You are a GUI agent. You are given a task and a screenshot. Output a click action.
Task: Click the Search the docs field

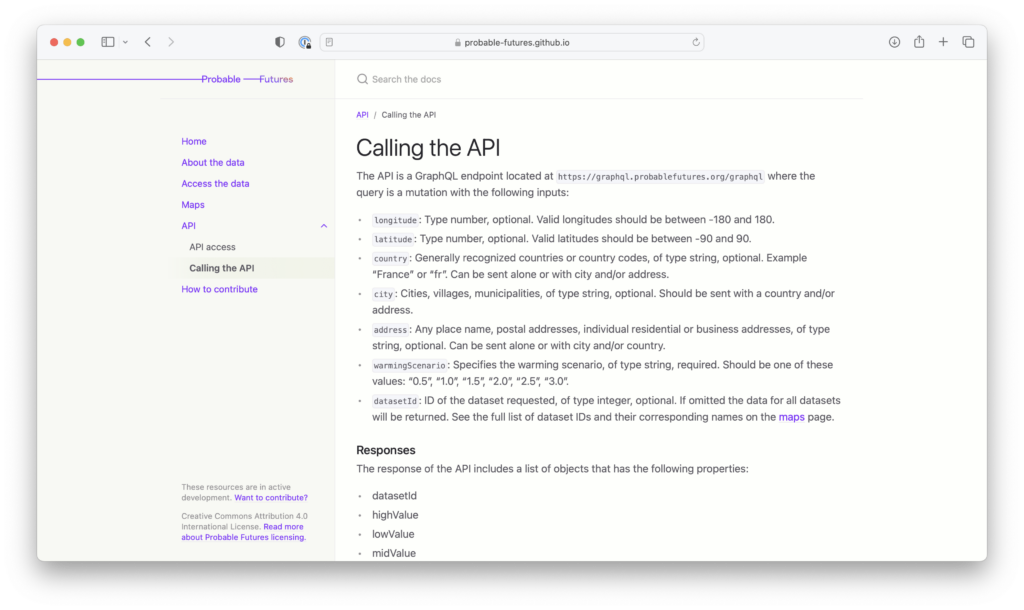[420, 78]
